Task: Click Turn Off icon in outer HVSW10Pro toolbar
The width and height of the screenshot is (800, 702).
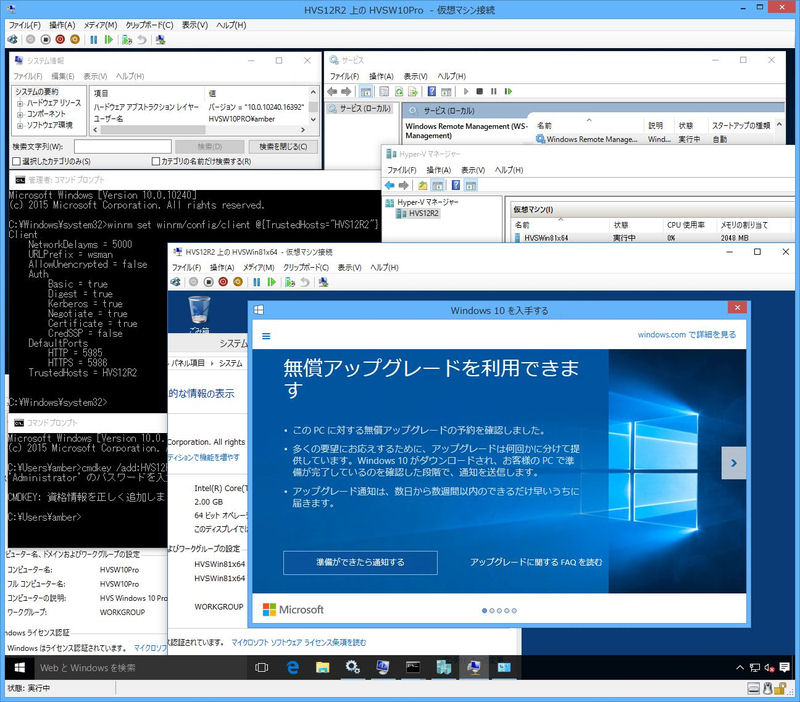Action: pyautogui.click(x=45, y=40)
